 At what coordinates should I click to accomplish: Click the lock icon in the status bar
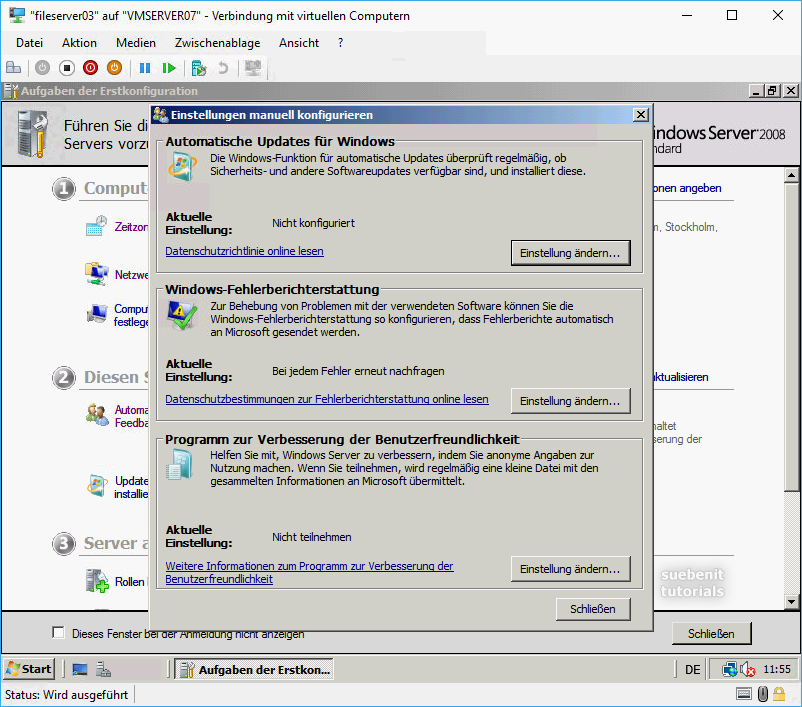(x=779, y=694)
